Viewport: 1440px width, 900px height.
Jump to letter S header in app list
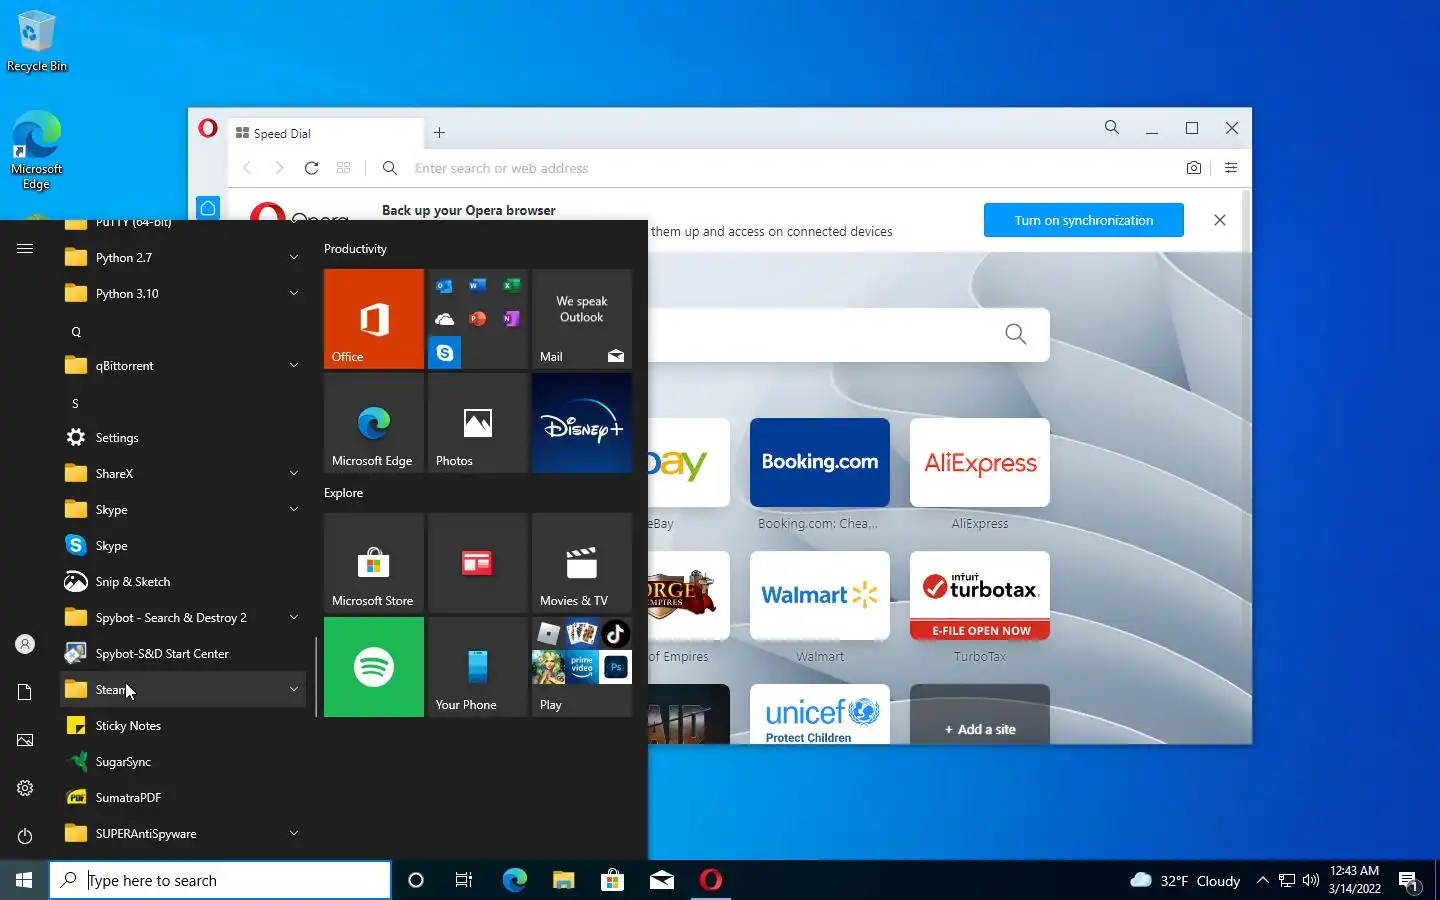(75, 403)
